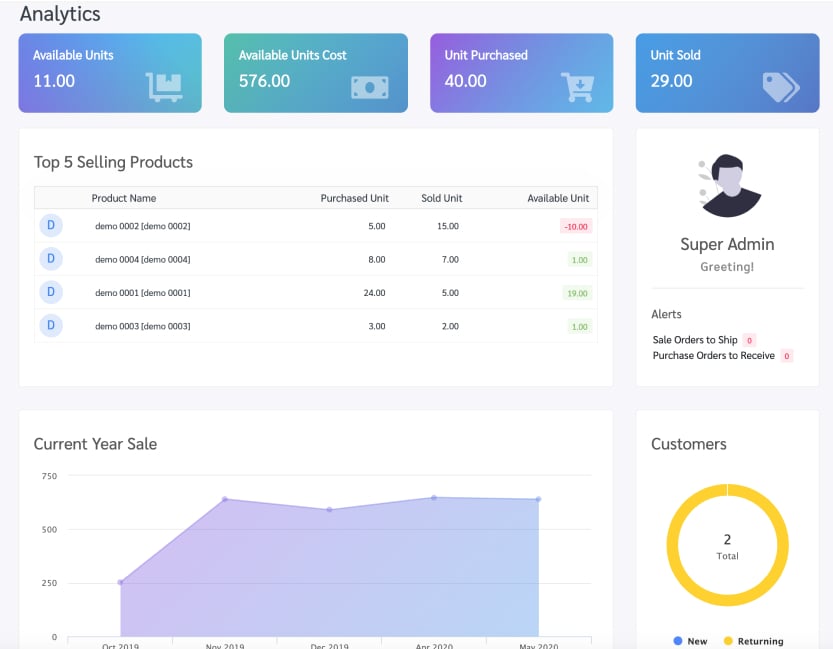
Task: Click the Sale Orders to Ship count badge
Action: [750, 340]
